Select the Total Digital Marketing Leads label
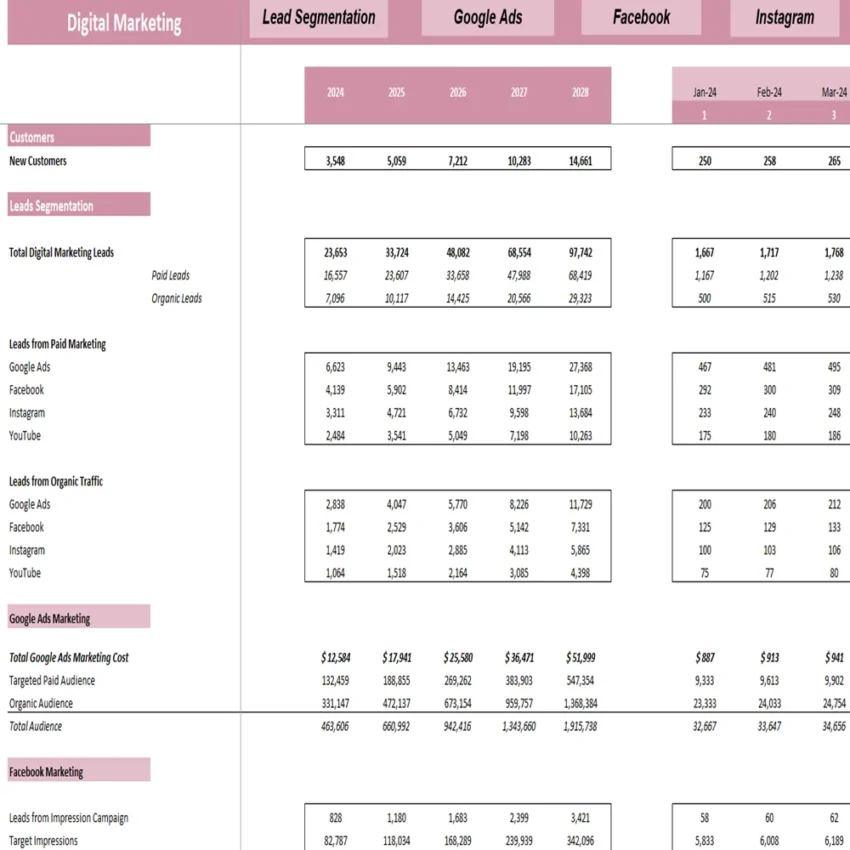The height and width of the screenshot is (850, 850). (61, 252)
